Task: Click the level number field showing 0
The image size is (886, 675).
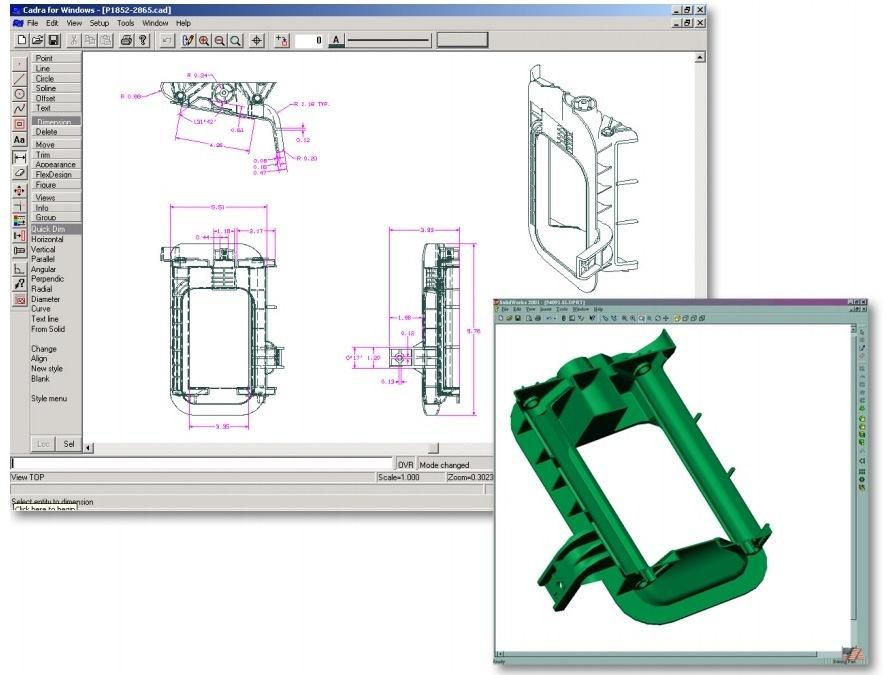Action: coord(309,40)
